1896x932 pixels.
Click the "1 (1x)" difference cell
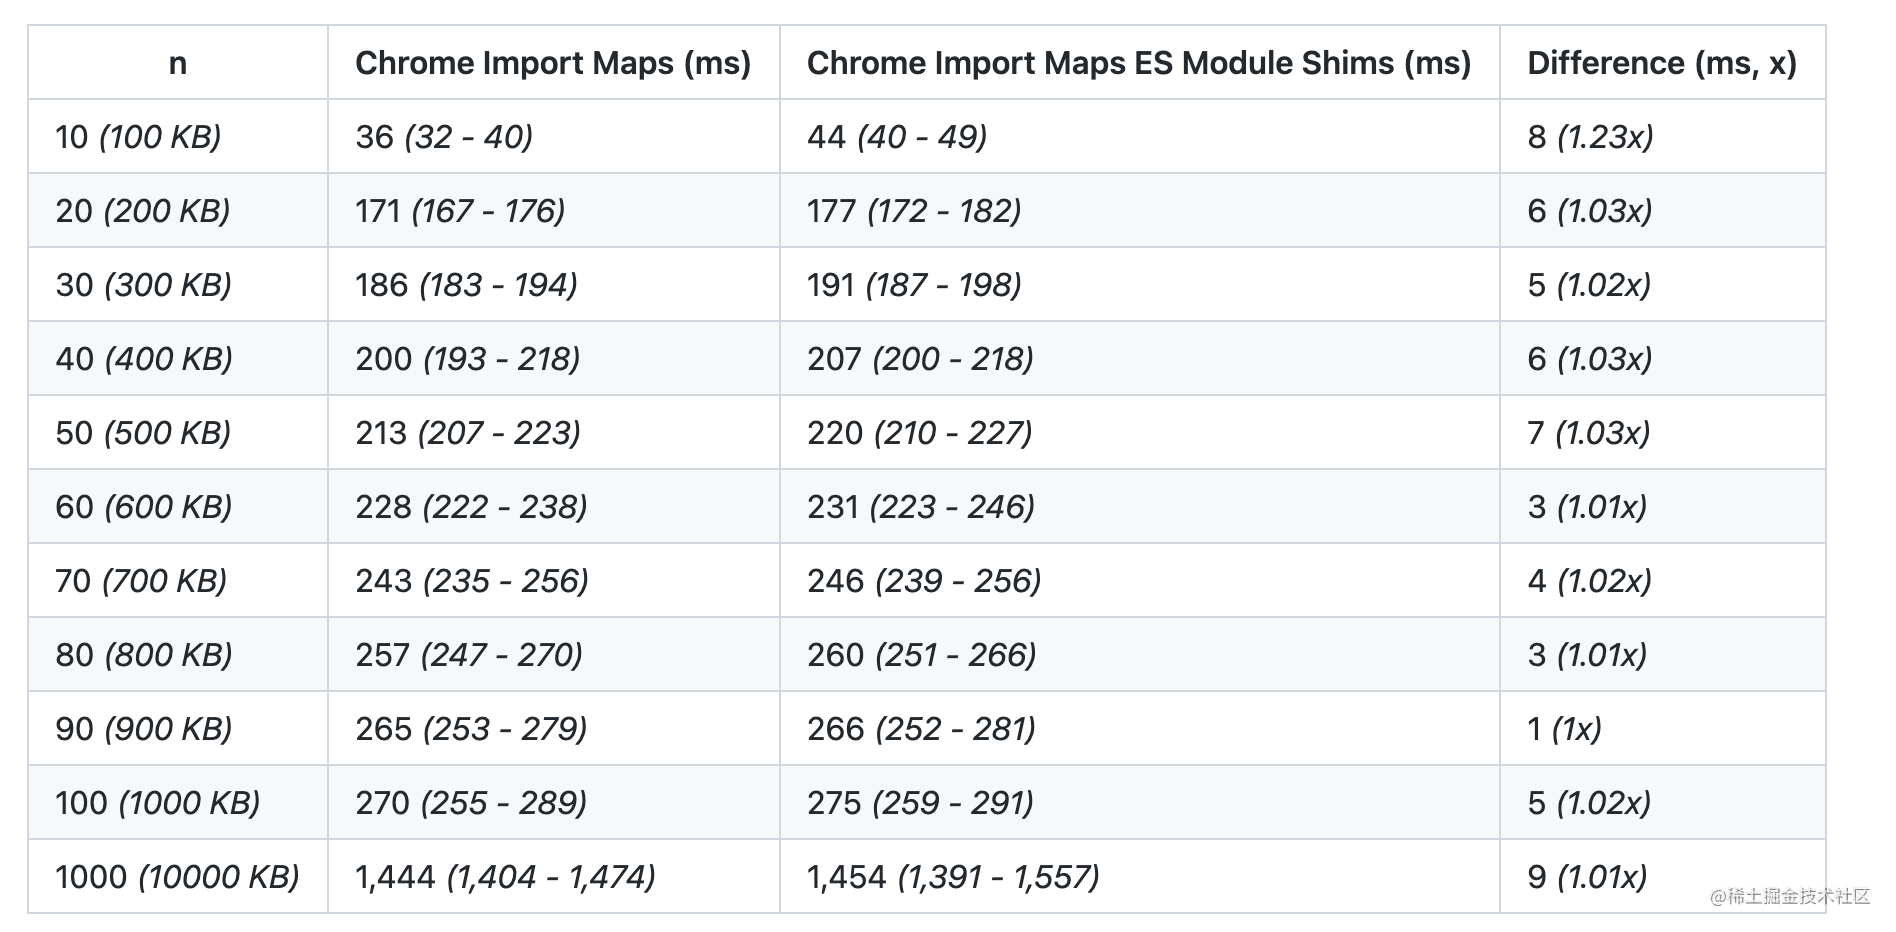(1564, 729)
